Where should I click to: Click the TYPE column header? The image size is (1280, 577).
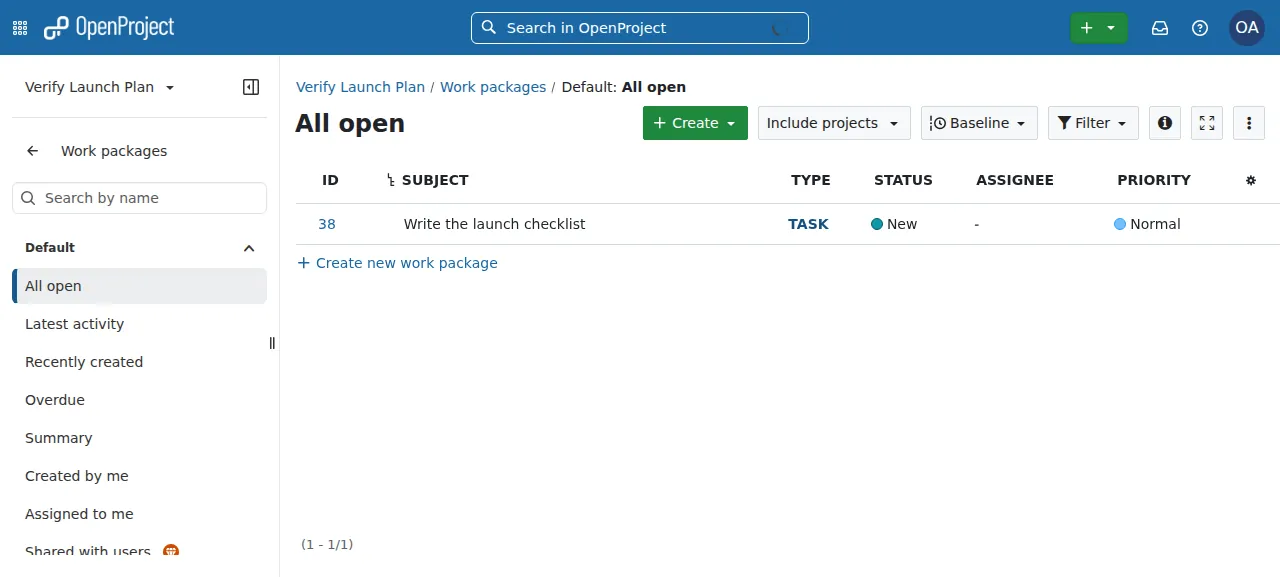click(811, 180)
